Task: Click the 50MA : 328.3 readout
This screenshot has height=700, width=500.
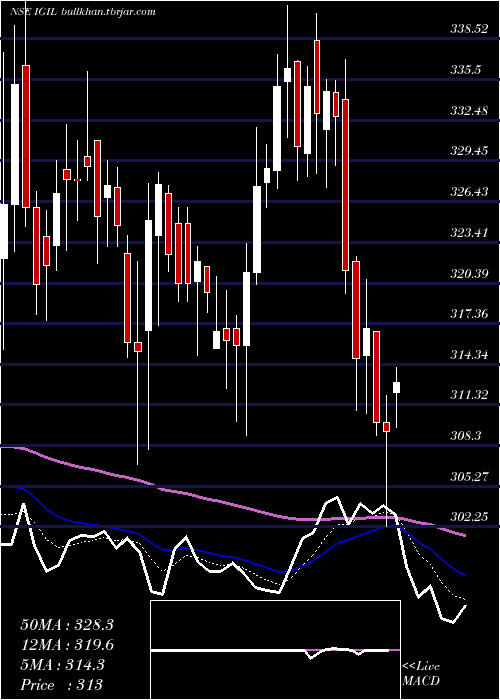Action: tap(67, 625)
